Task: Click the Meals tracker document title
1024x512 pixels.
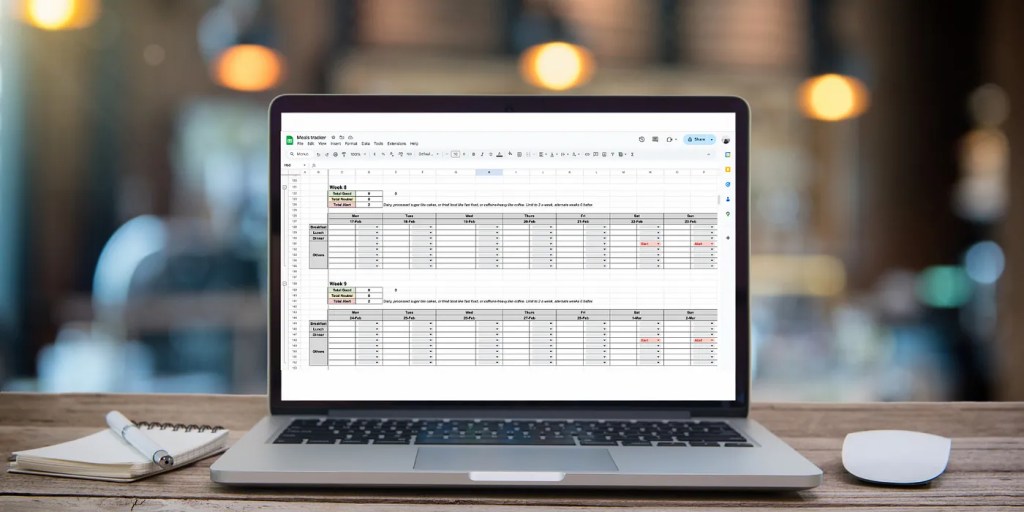Action: tap(312, 137)
